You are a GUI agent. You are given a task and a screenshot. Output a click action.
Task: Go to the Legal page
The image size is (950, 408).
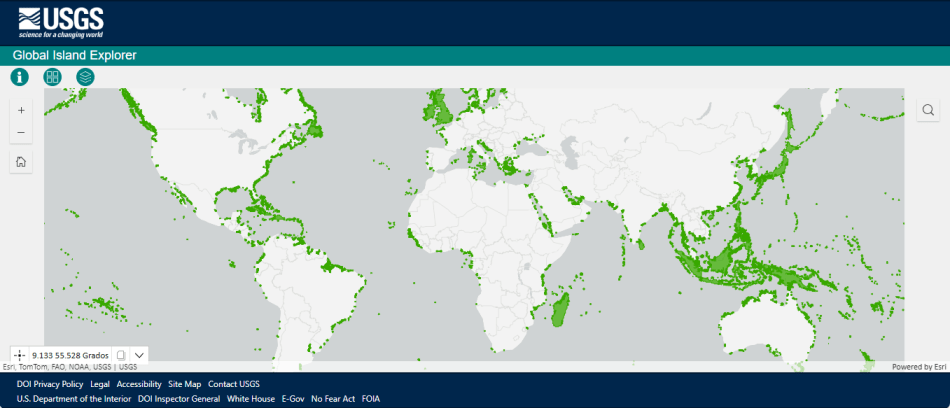[100, 384]
